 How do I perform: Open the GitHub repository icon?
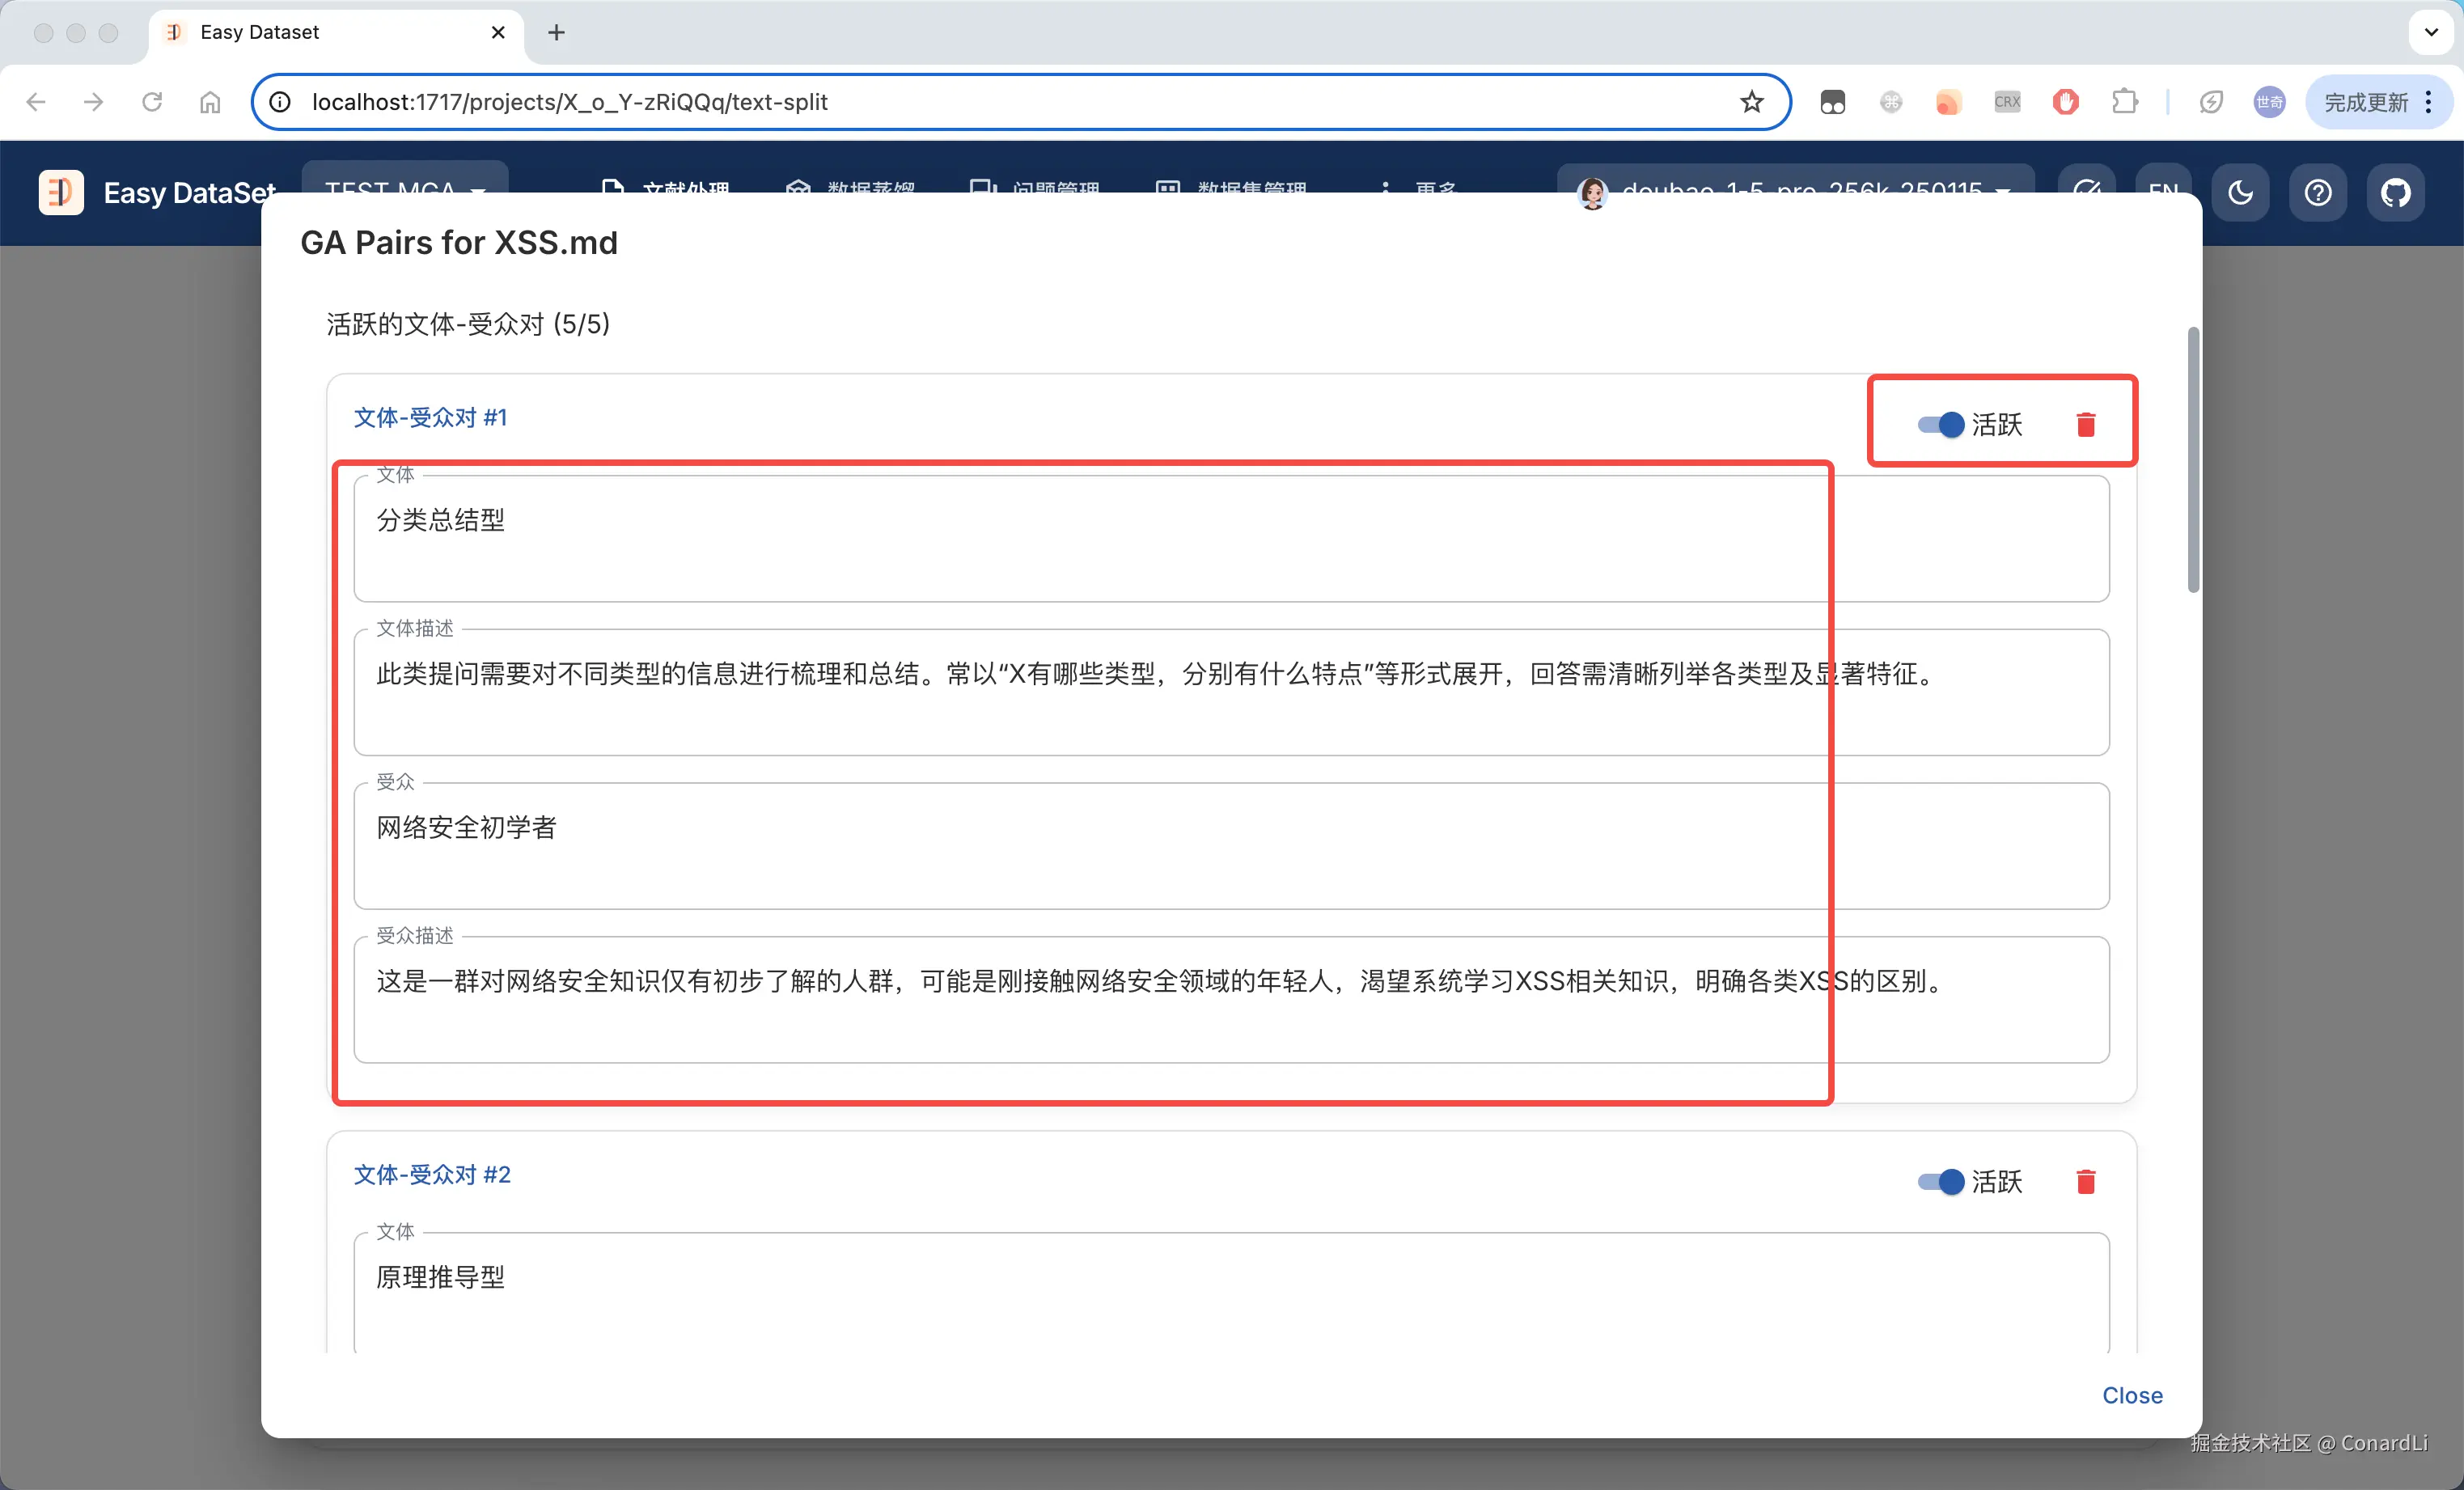click(x=2395, y=192)
